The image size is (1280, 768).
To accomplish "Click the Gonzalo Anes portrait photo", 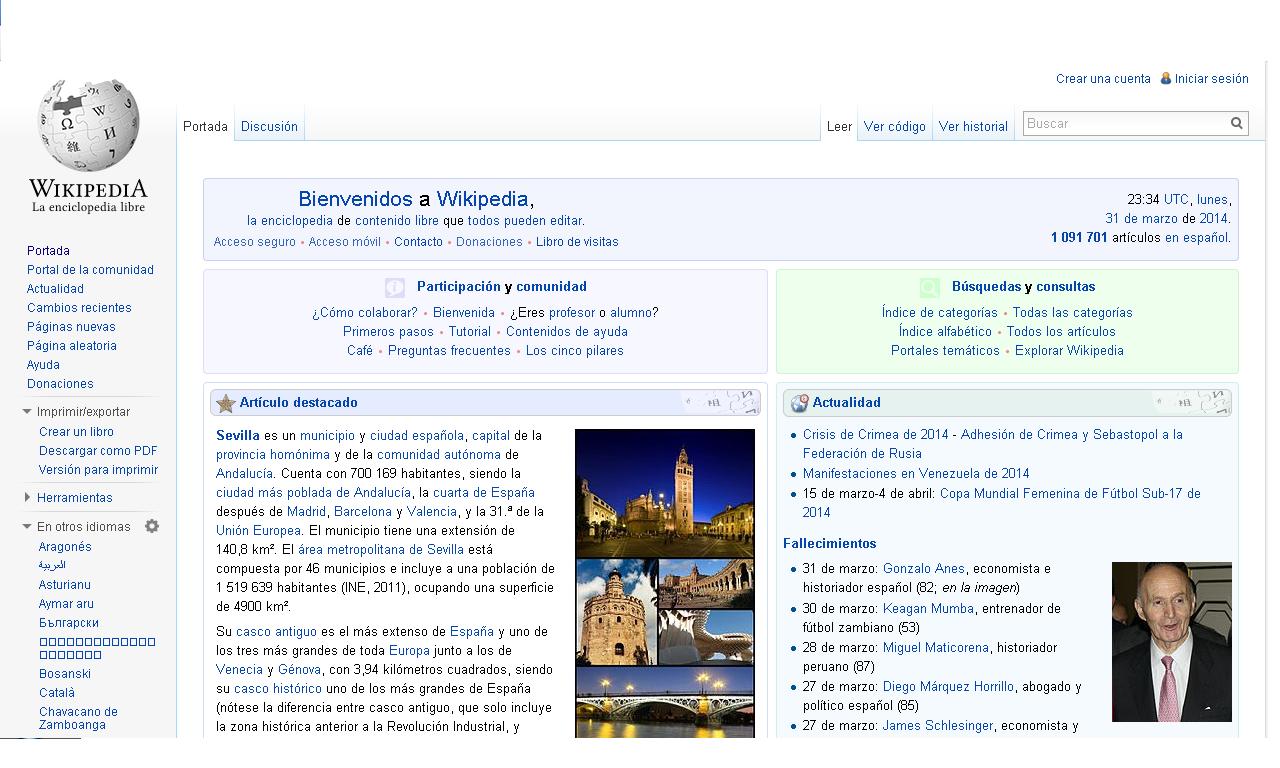I will tap(1171, 641).
